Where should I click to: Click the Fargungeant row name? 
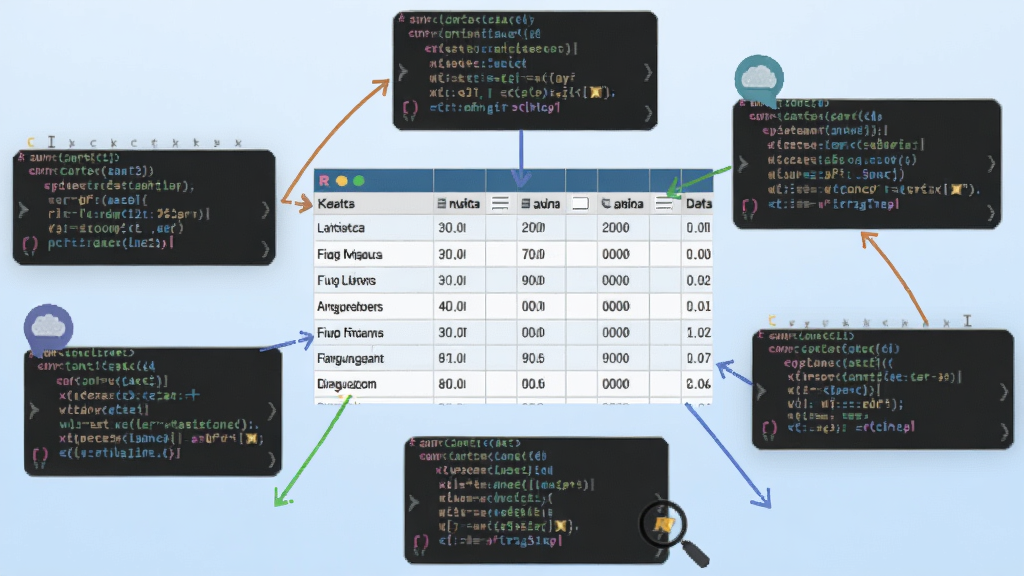point(350,359)
